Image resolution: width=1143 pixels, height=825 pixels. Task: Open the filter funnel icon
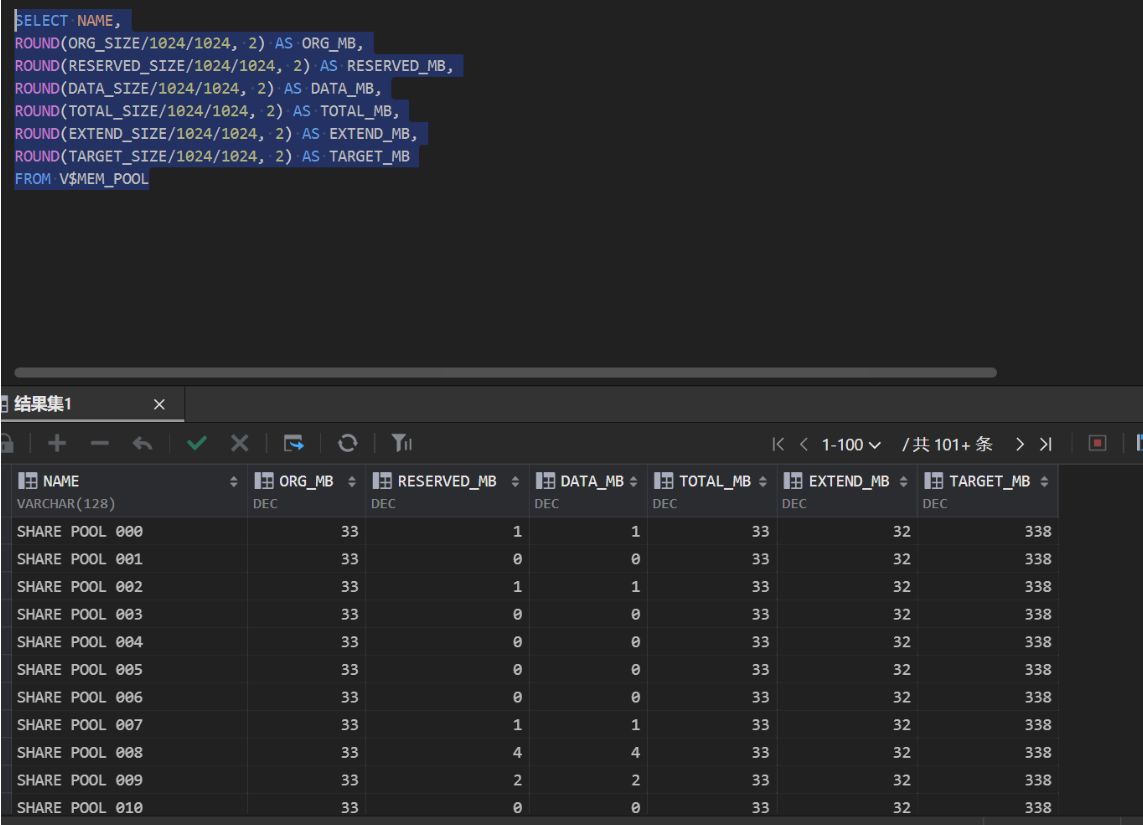click(x=401, y=443)
